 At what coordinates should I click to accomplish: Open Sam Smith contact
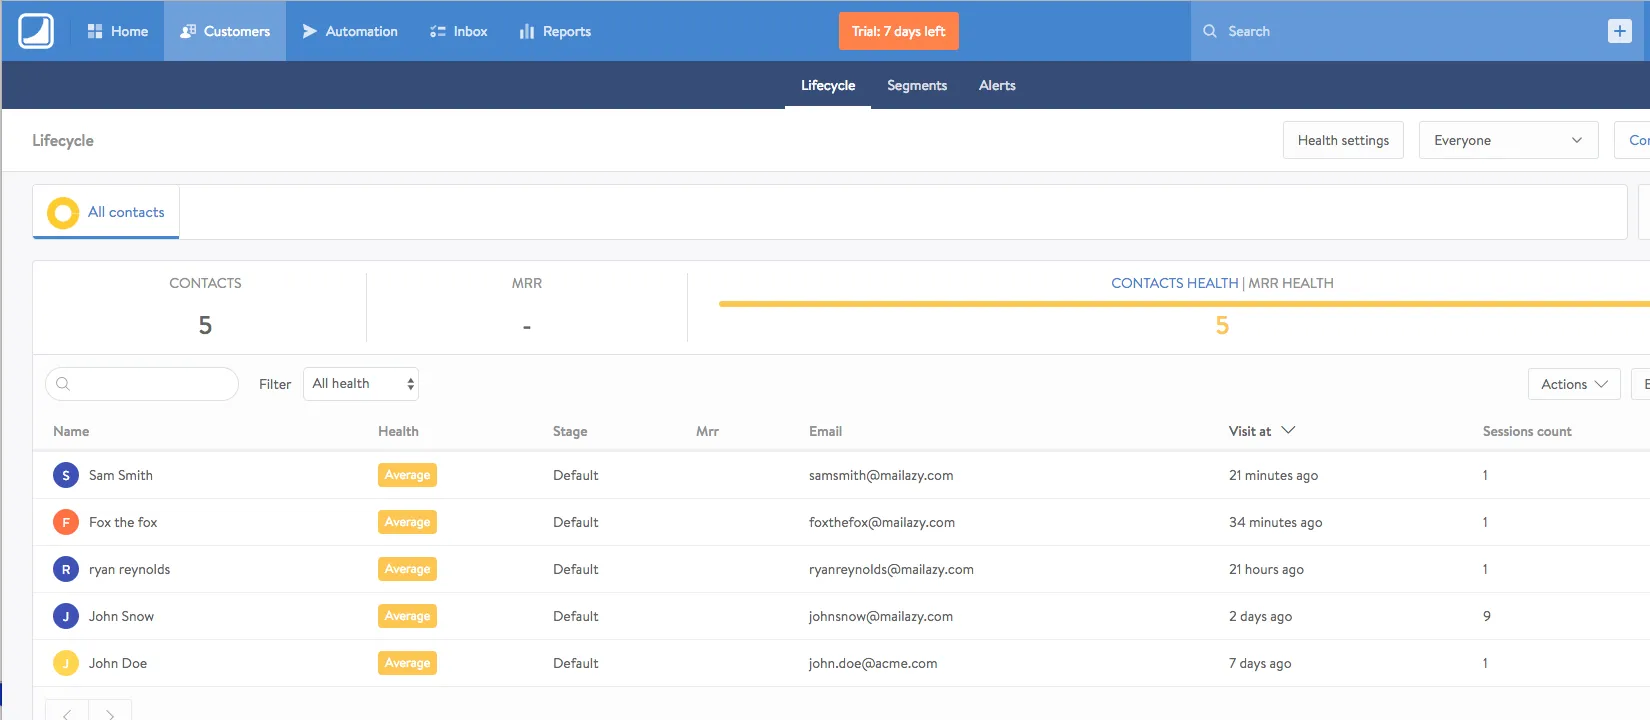121,475
